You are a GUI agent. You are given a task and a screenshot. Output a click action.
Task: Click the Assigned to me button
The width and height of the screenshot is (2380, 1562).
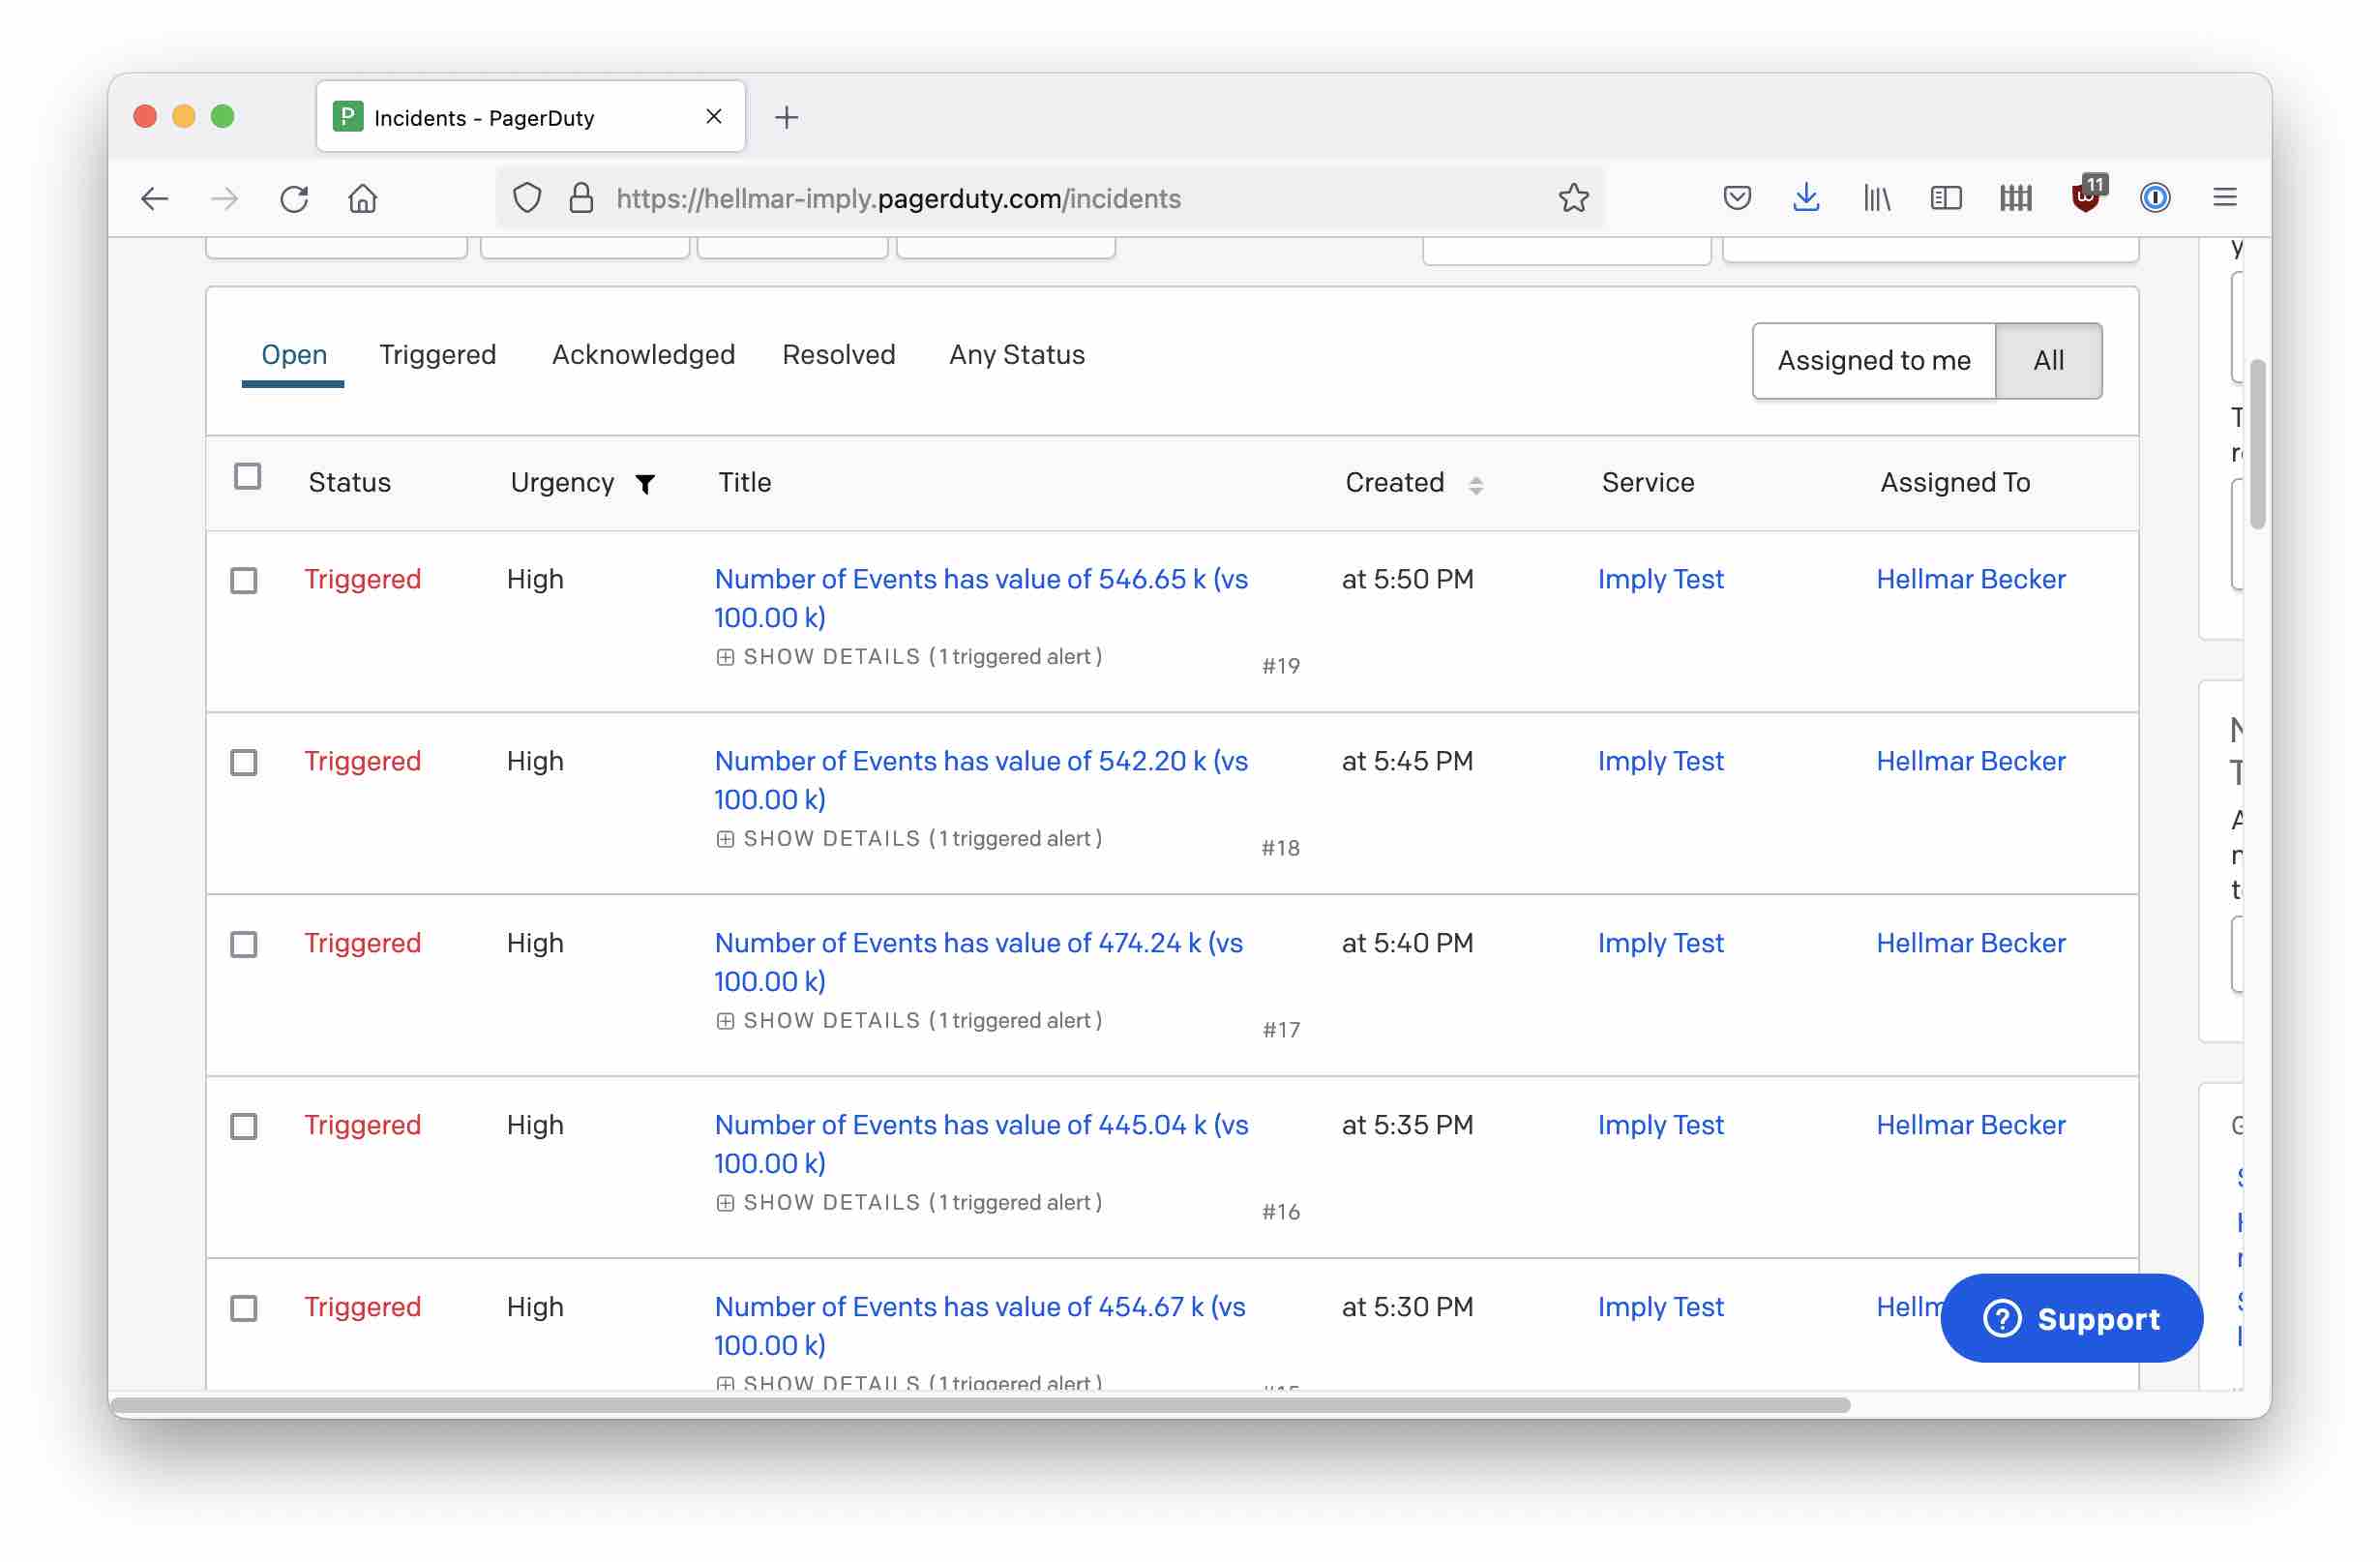tap(1873, 361)
